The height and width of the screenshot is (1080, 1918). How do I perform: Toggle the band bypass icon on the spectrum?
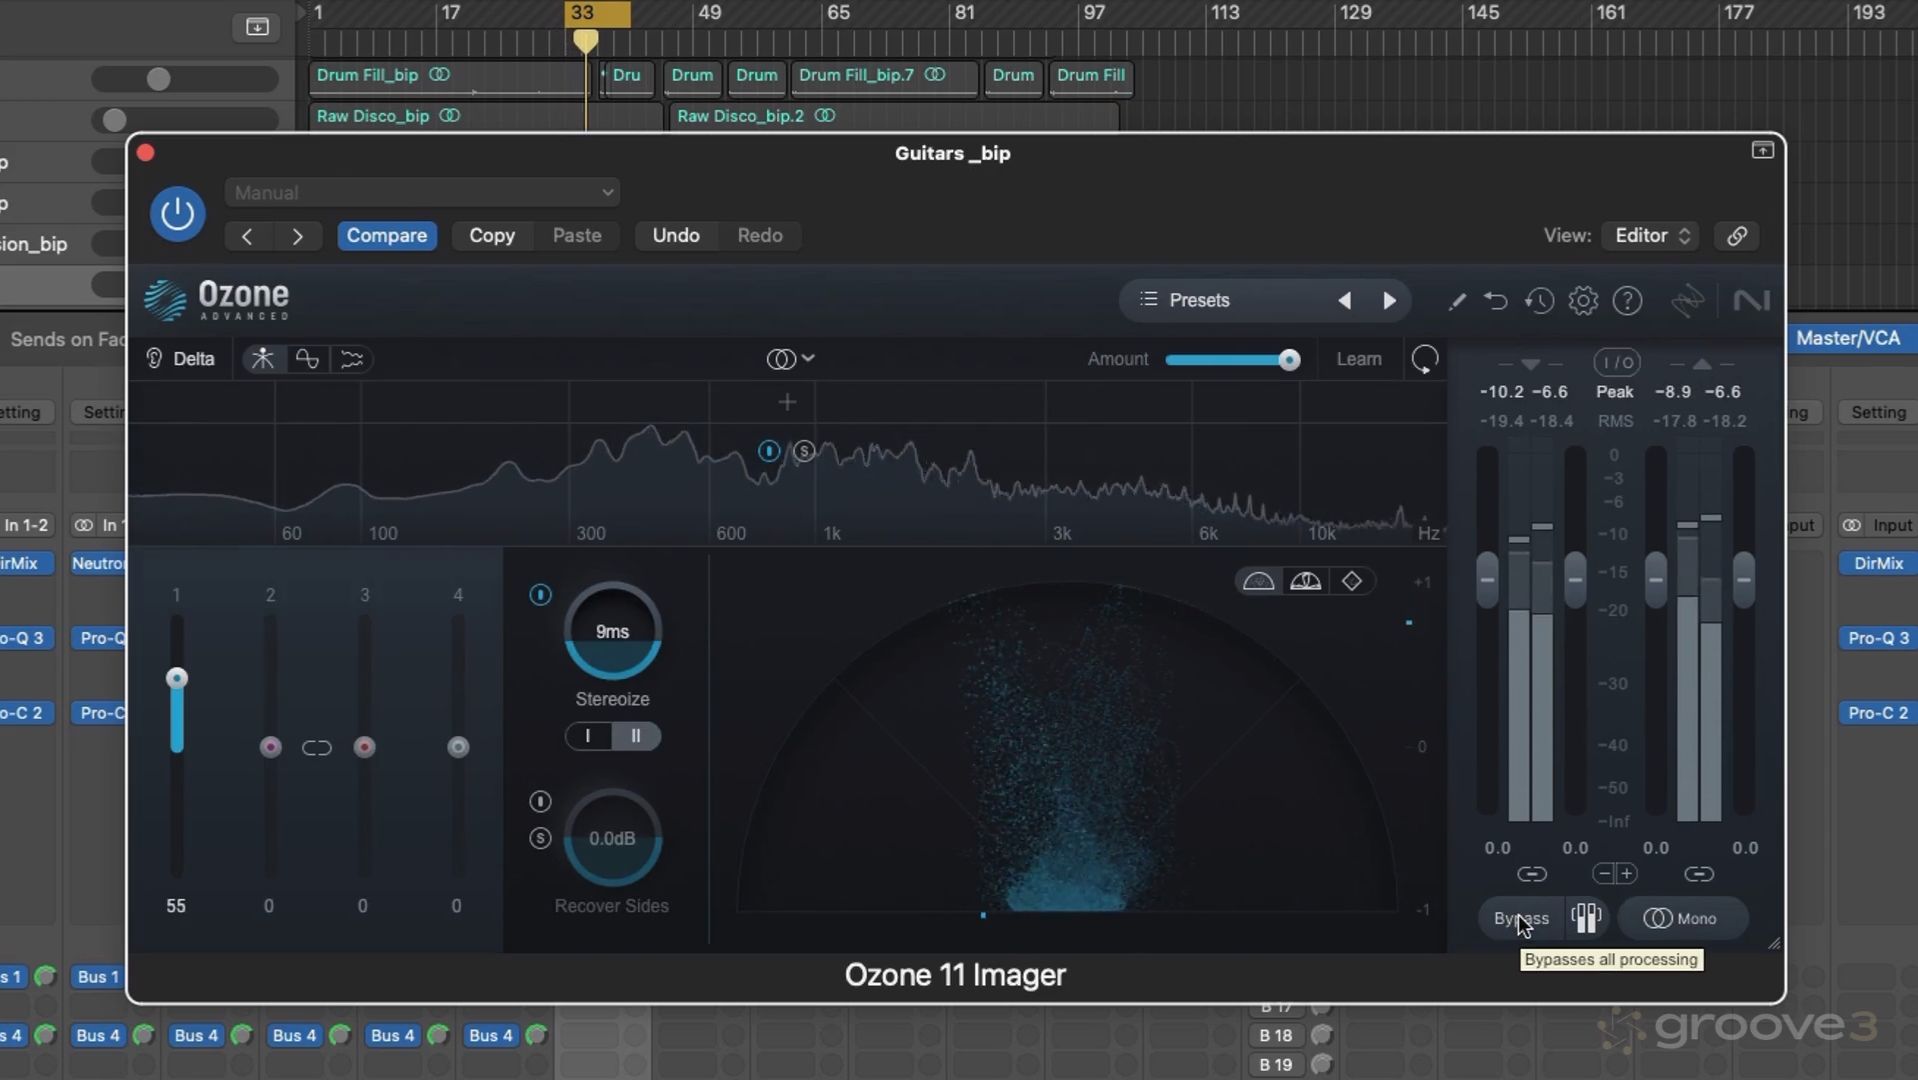pyautogui.click(x=768, y=451)
